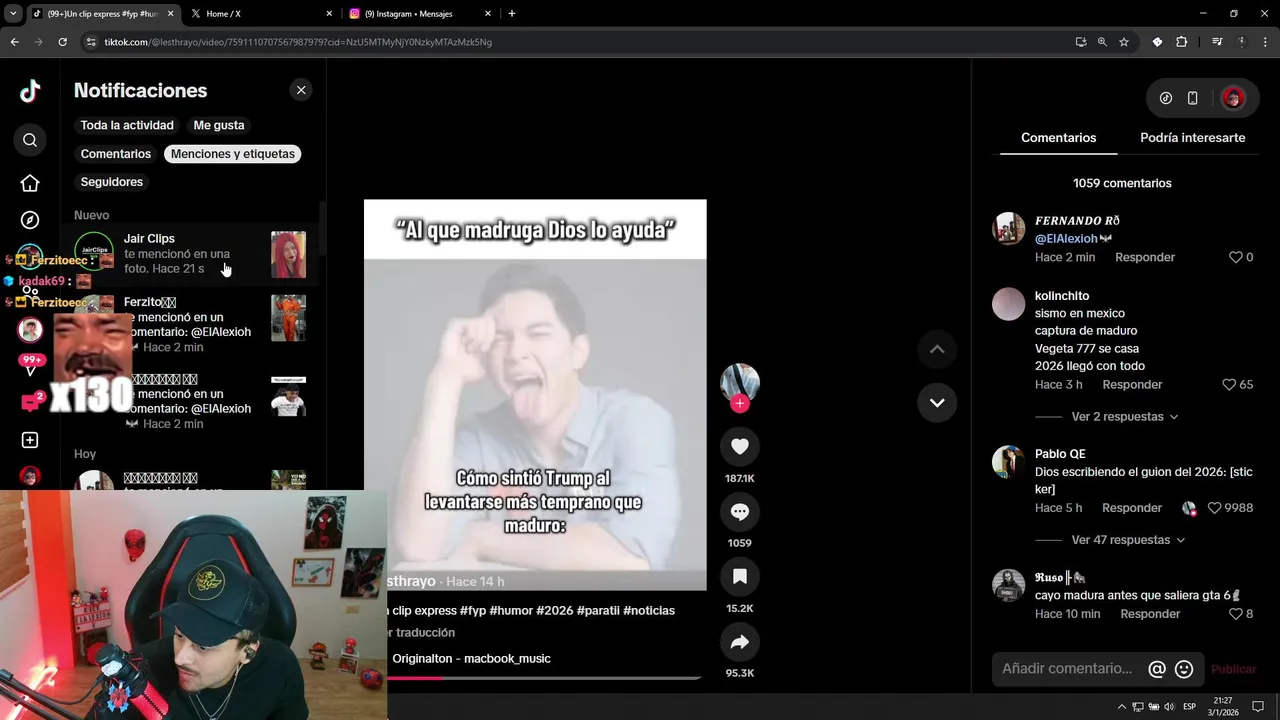Close the Notificaciones panel
Image resolution: width=1280 pixels, height=720 pixels.
[x=301, y=90]
